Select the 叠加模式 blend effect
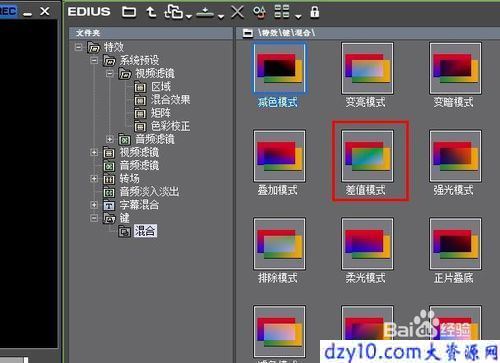 click(x=279, y=163)
